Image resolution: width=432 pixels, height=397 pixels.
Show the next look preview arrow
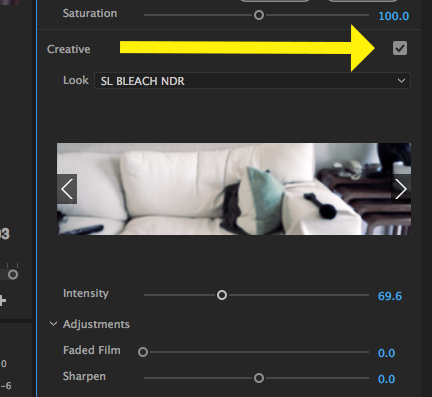coord(401,189)
